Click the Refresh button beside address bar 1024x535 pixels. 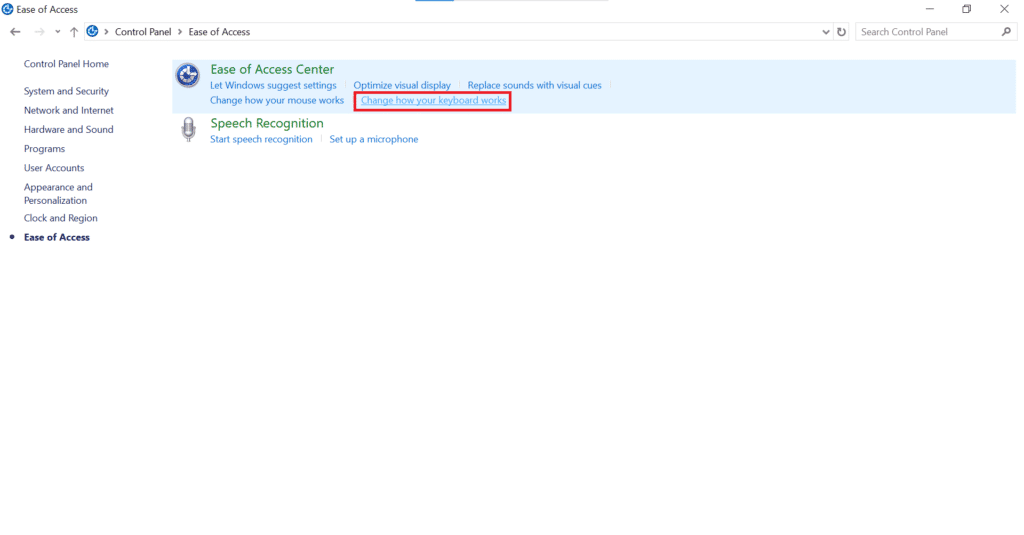(x=841, y=32)
